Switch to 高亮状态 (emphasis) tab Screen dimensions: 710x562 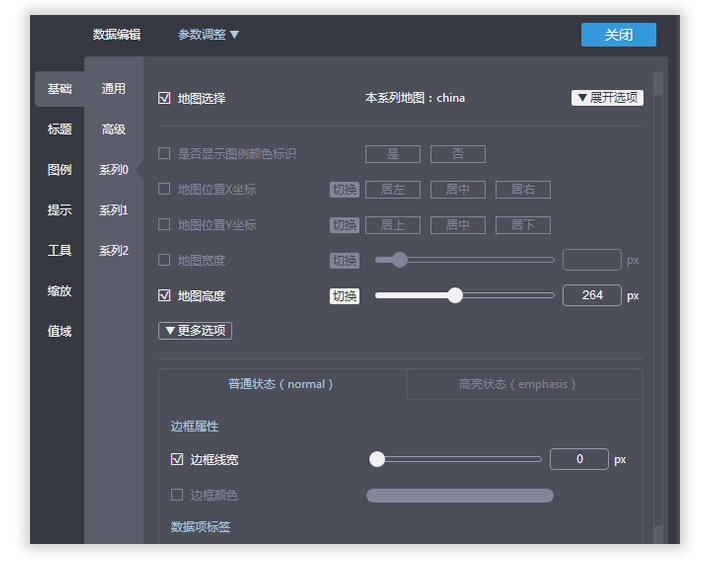[x=525, y=384]
